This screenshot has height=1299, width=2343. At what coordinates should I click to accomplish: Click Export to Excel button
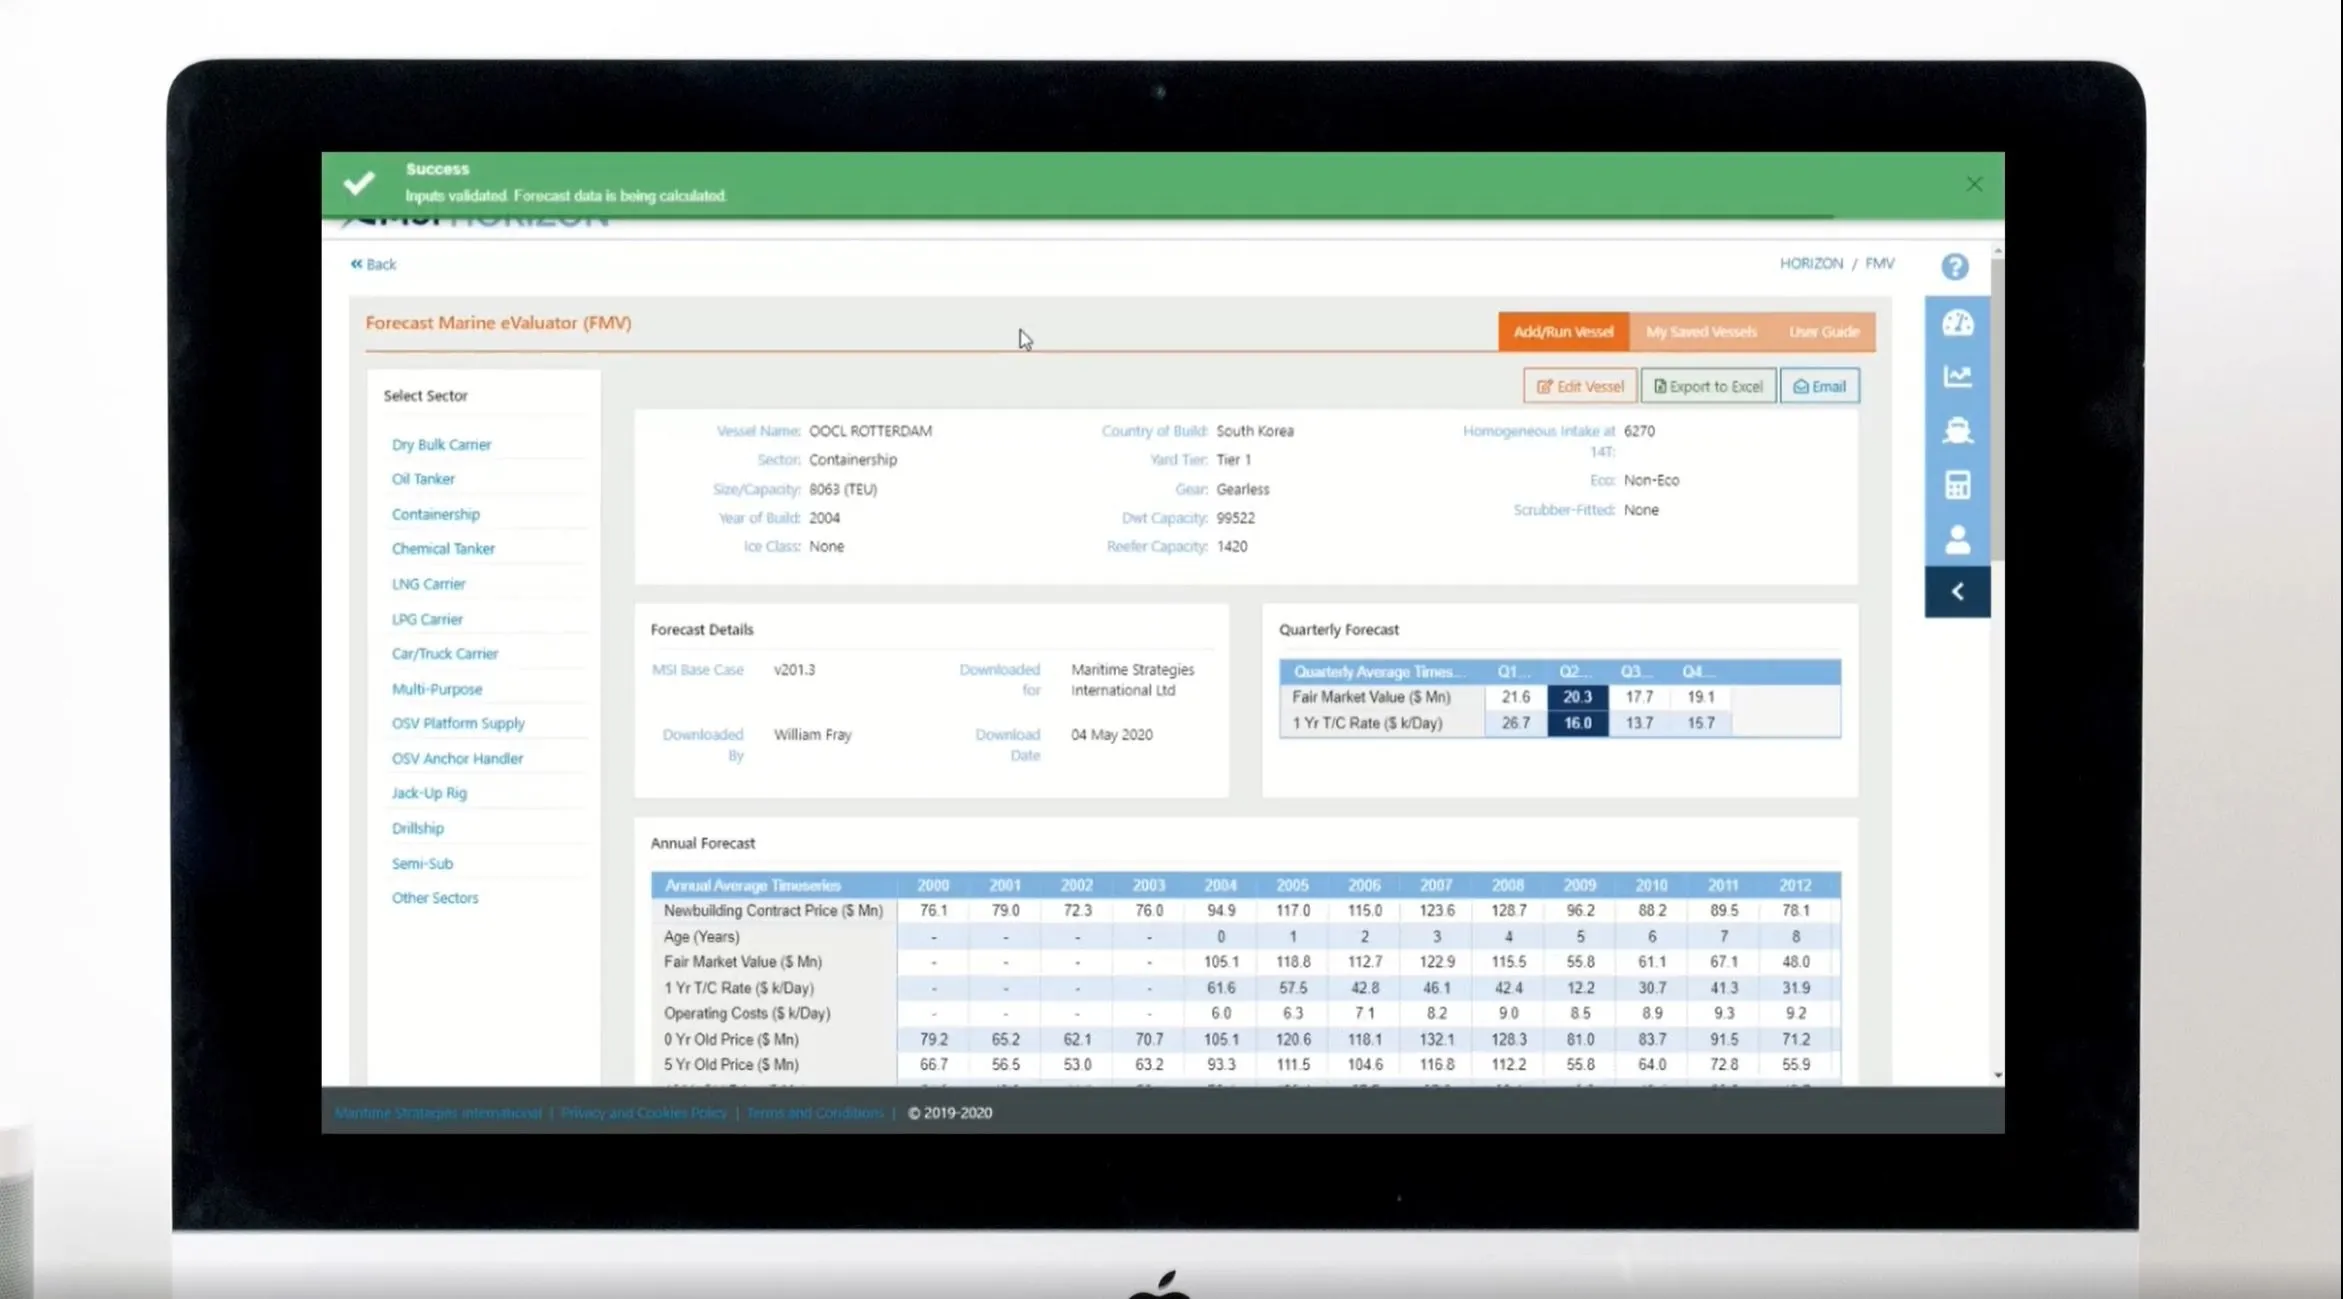[1708, 386]
